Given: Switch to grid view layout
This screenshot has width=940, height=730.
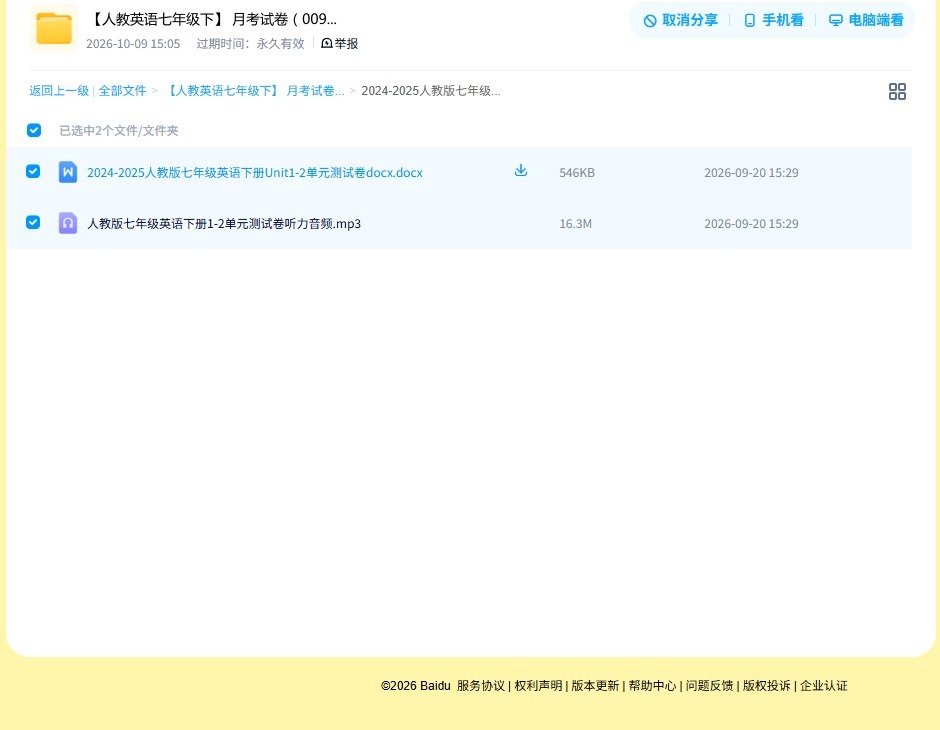Looking at the screenshot, I should pyautogui.click(x=897, y=91).
